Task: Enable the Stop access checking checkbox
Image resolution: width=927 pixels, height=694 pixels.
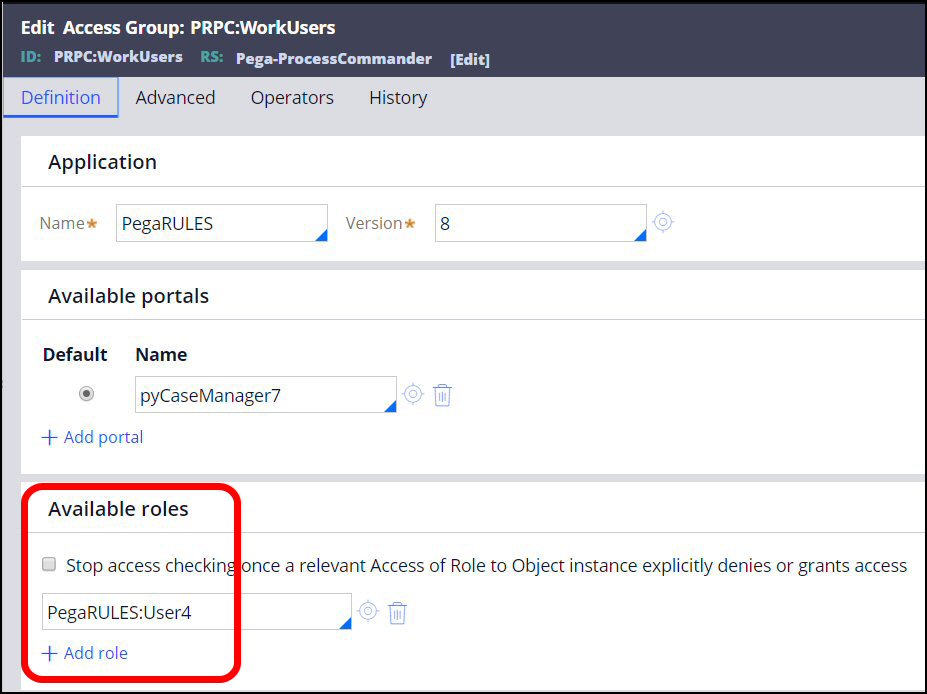Action: pos(49,565)
